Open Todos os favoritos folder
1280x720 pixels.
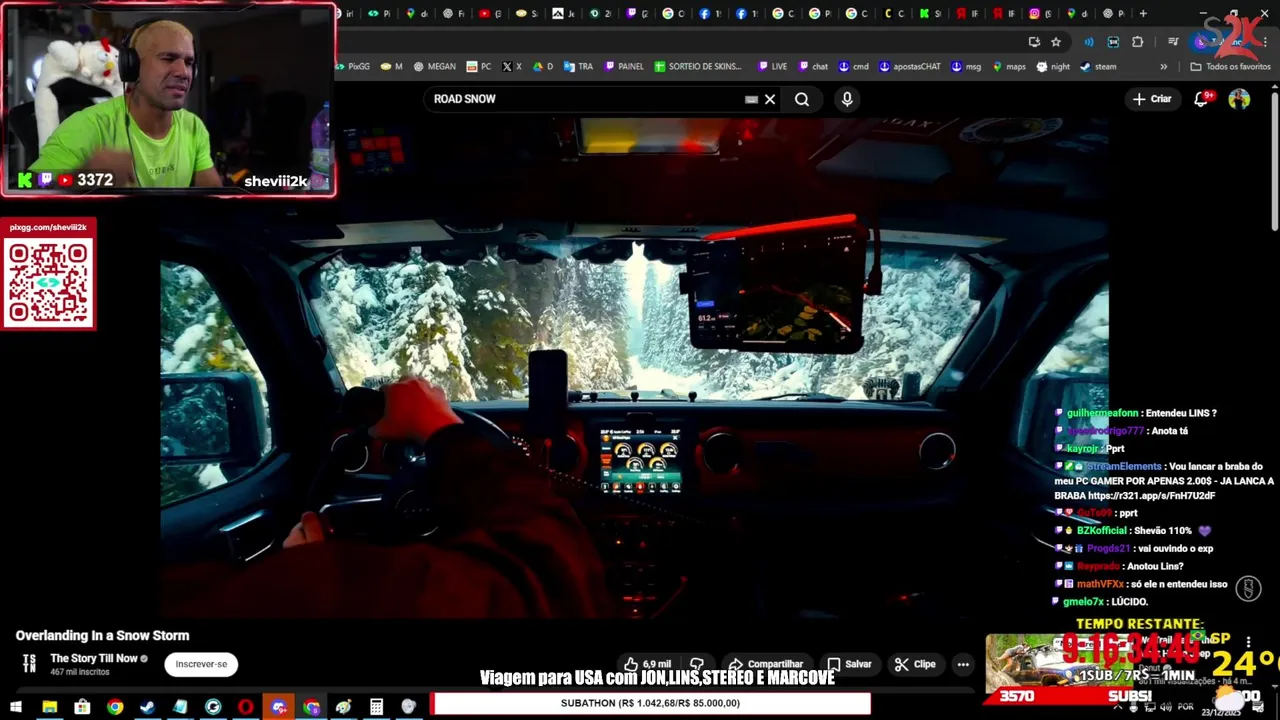click(x=1230, y=66)
